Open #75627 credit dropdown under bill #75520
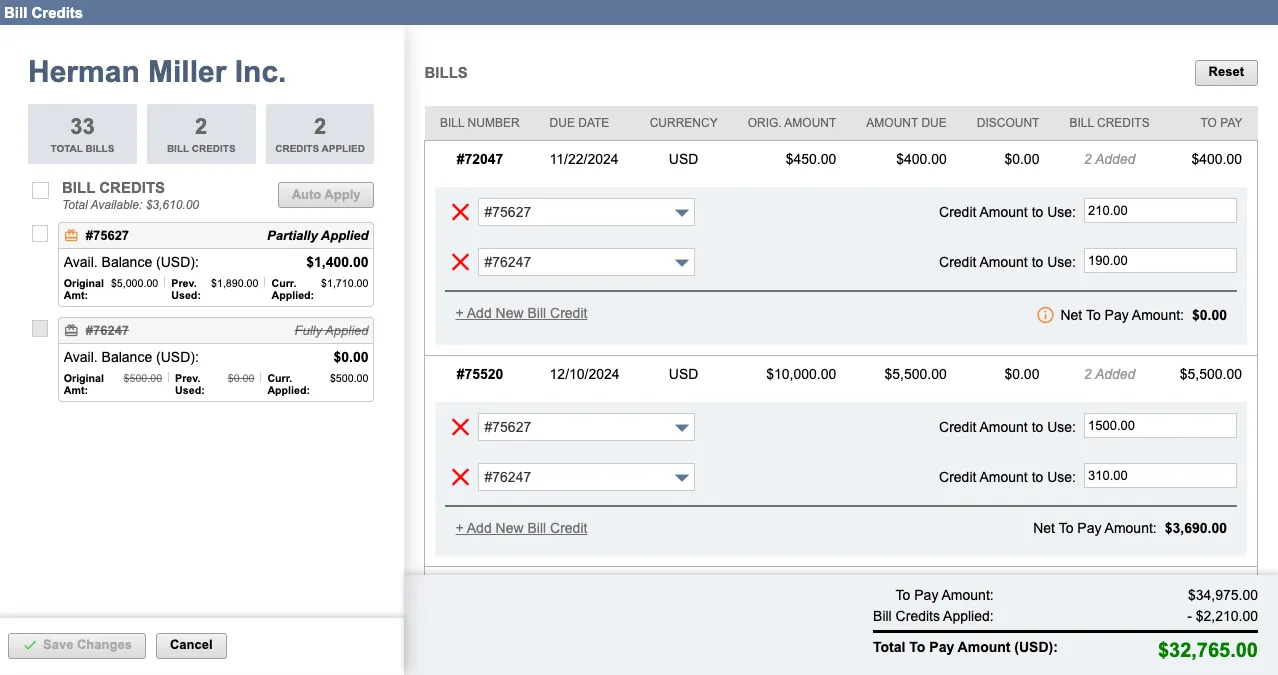This screenshot has width=1278, height=675. click(x=586, y=427)
